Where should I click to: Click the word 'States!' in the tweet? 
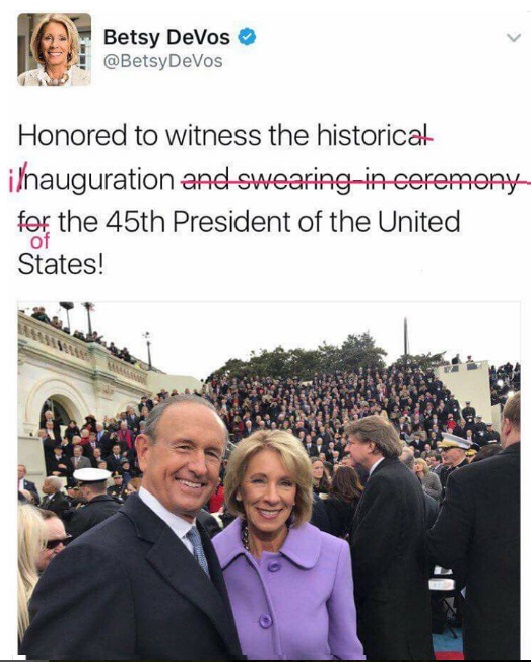60,265
